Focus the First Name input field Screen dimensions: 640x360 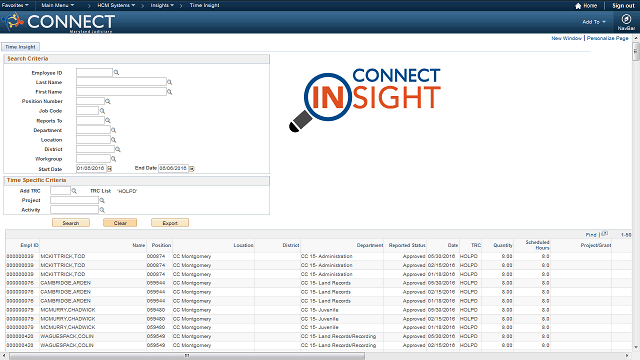point(121,92)
